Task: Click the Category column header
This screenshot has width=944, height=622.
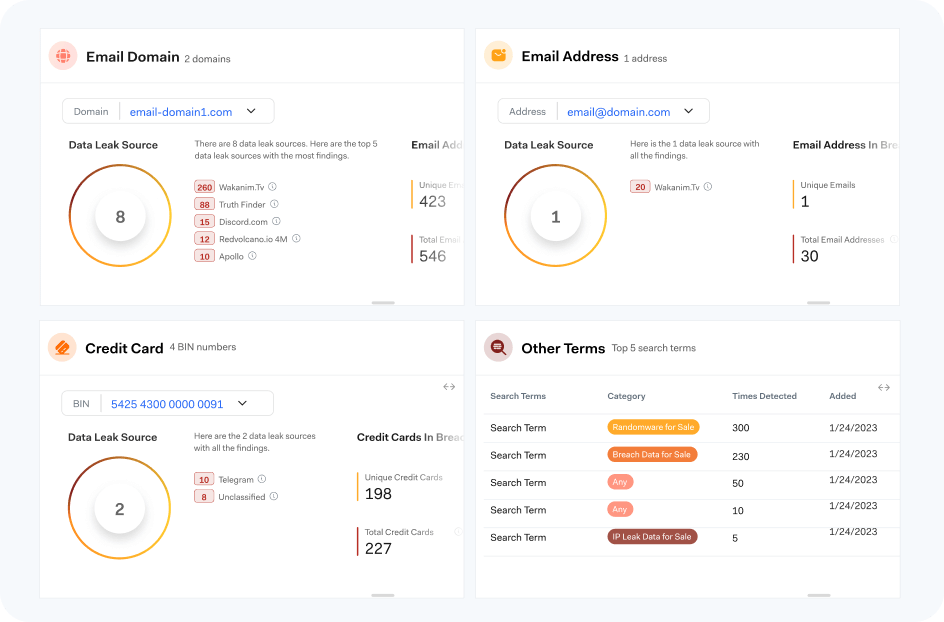Action: (x=626, y=396)
